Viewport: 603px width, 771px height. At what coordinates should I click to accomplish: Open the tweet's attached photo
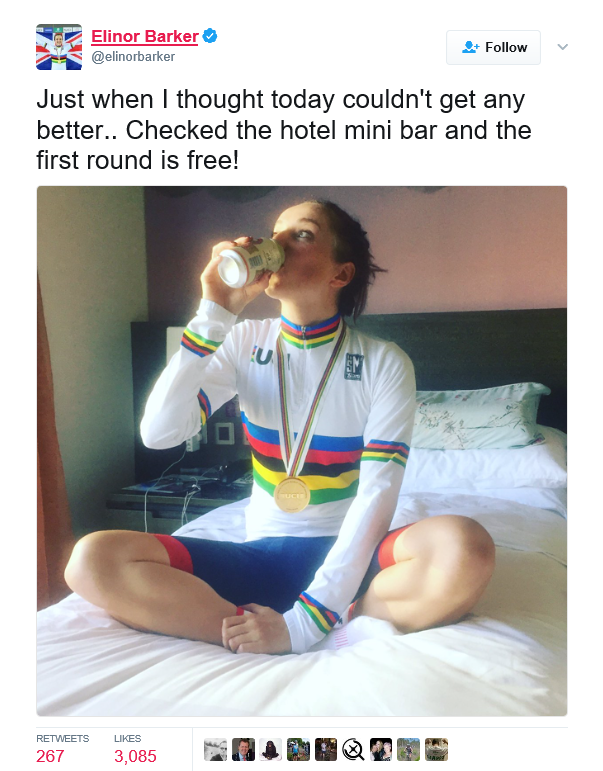(x=302, y=451)
